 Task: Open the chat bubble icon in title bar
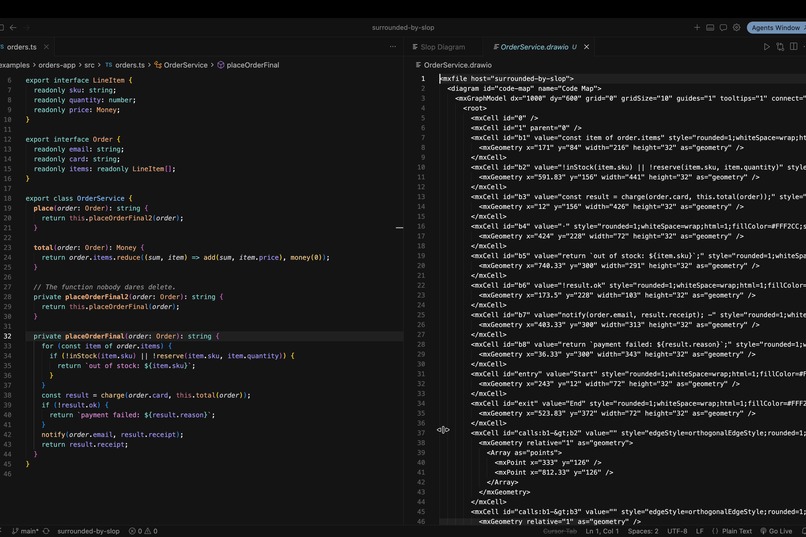723,28
